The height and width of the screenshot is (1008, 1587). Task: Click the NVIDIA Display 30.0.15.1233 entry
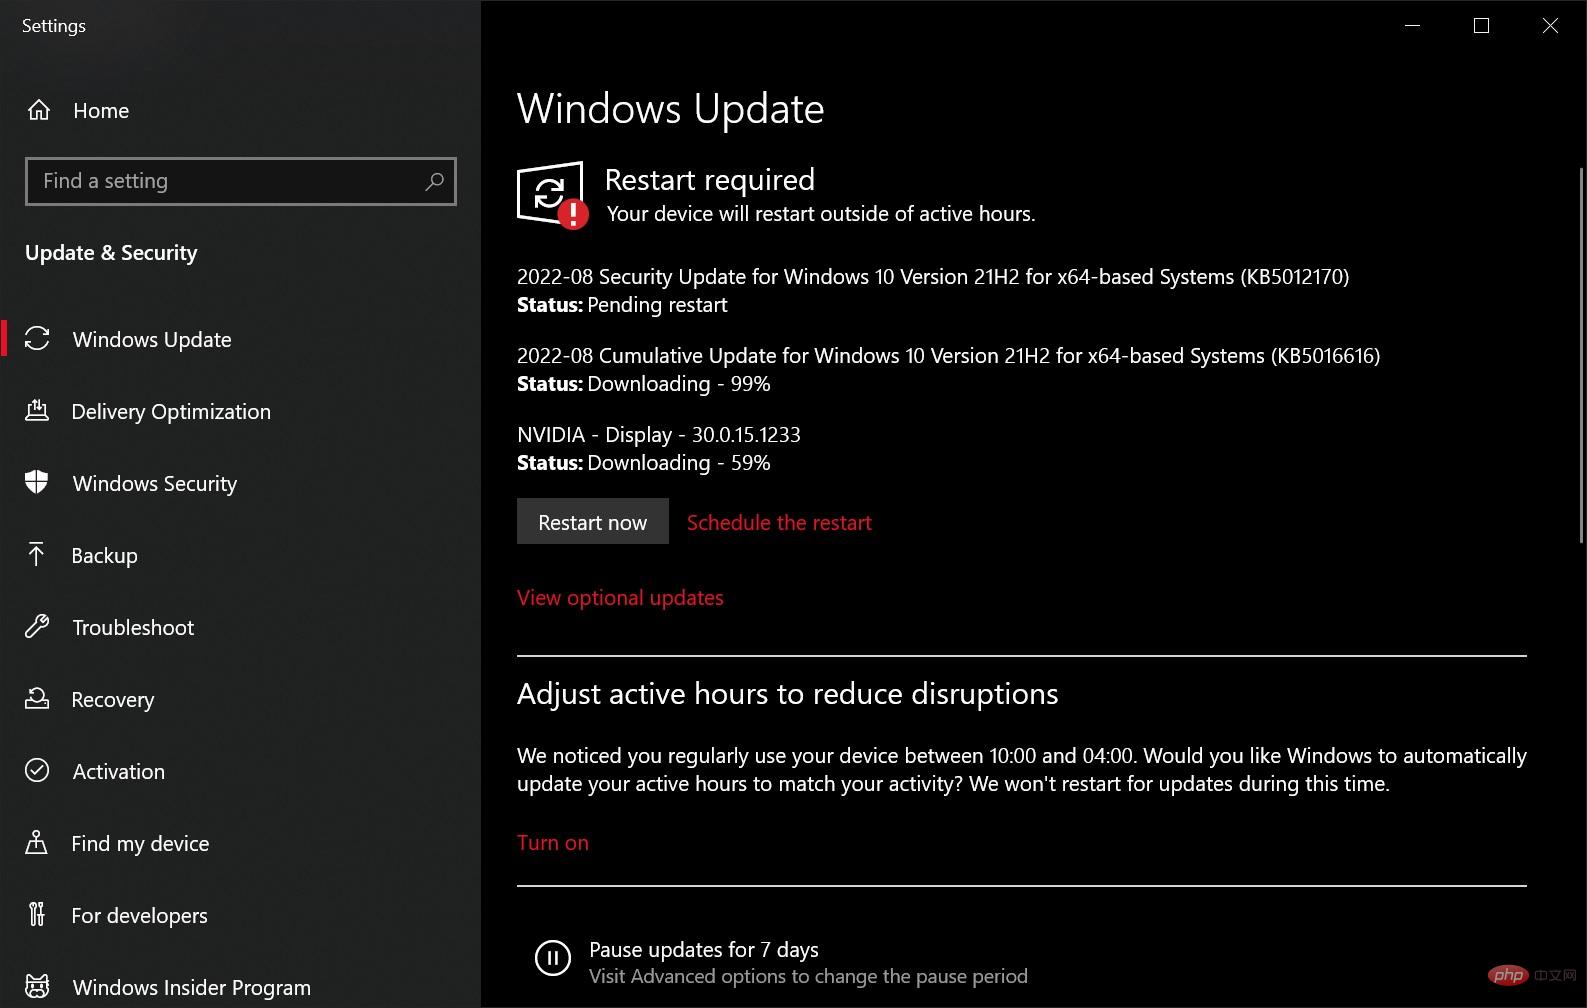(659, 435)
